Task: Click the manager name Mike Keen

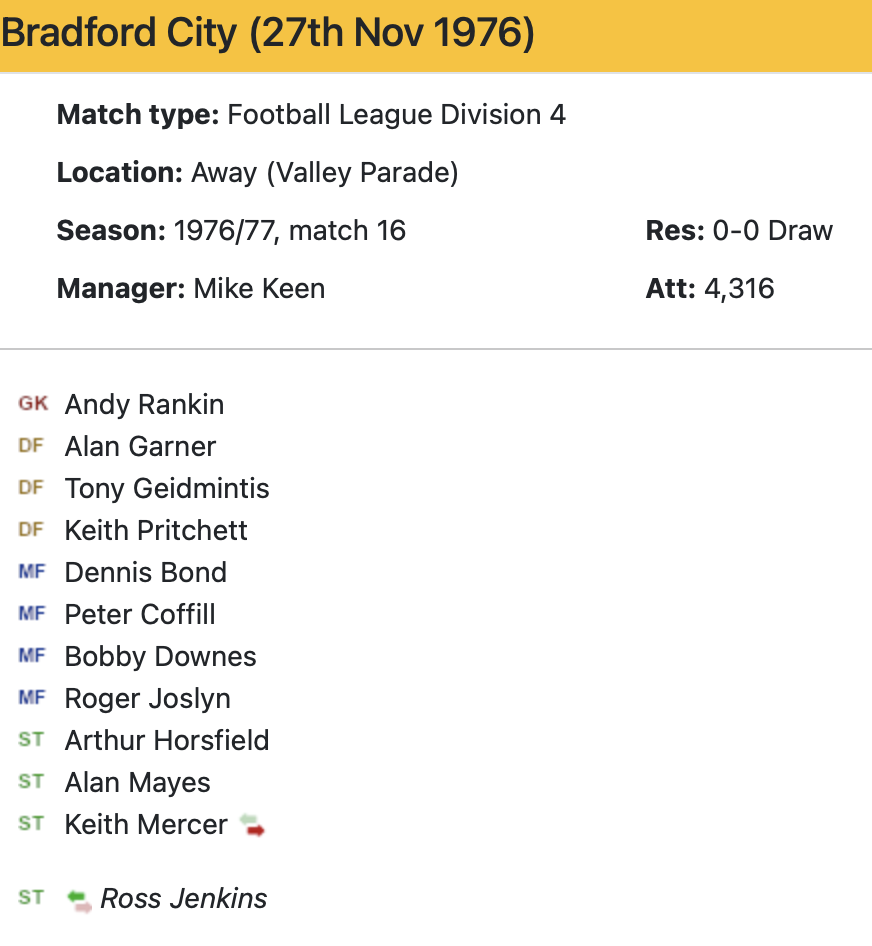Action: coord(259,289)
